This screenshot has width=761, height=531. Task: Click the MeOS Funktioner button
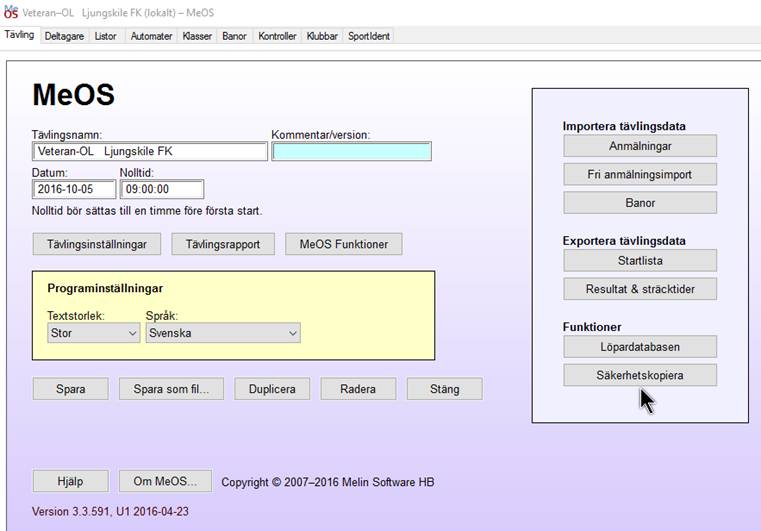[344, 244]
